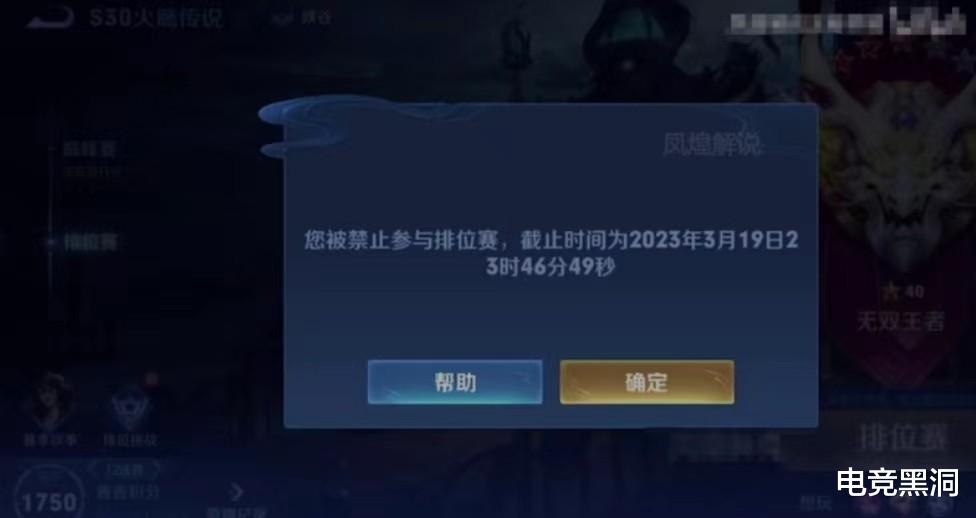Viewport: 976px width, 518px height.
Task: Confirm with the gold 确定 button
Action: click(647, 382)
